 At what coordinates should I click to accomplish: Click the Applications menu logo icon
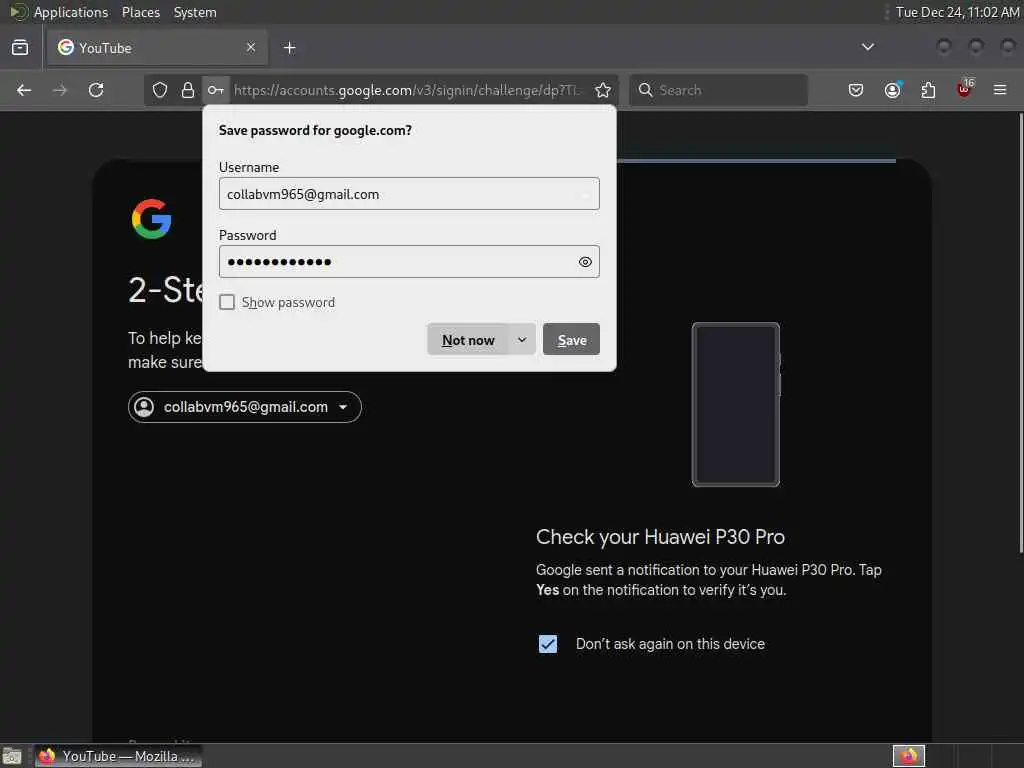19,12
